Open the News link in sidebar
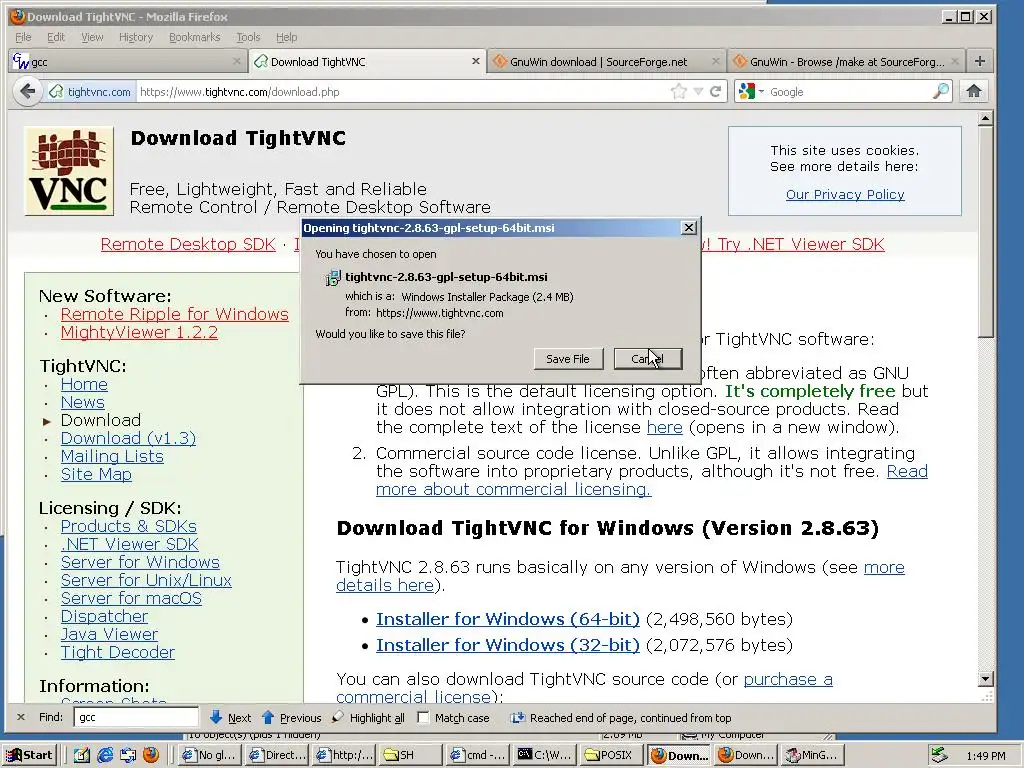The image size is (1024, 768). click(82, 402)
